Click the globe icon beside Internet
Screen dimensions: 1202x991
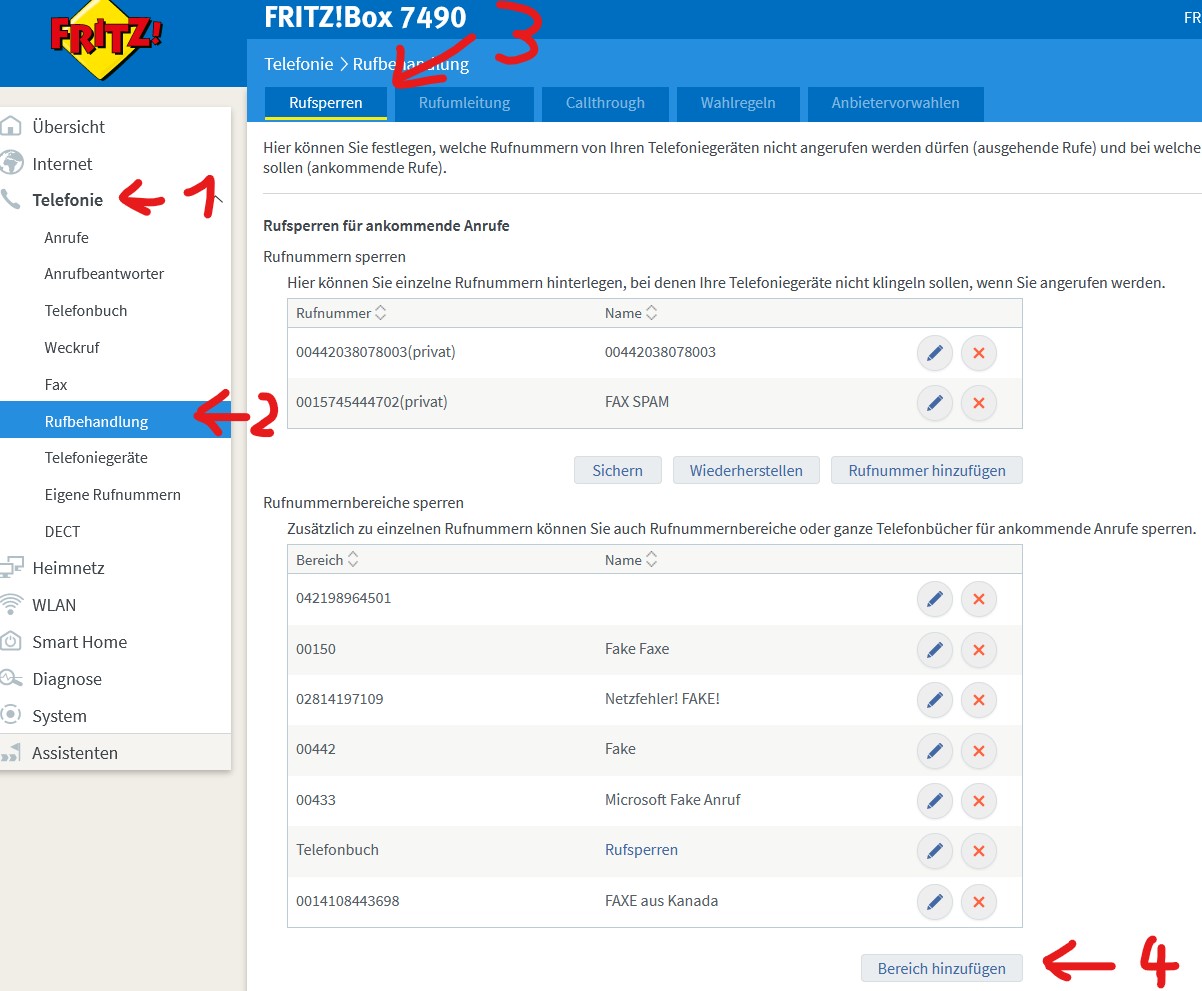tap(11, 163)
